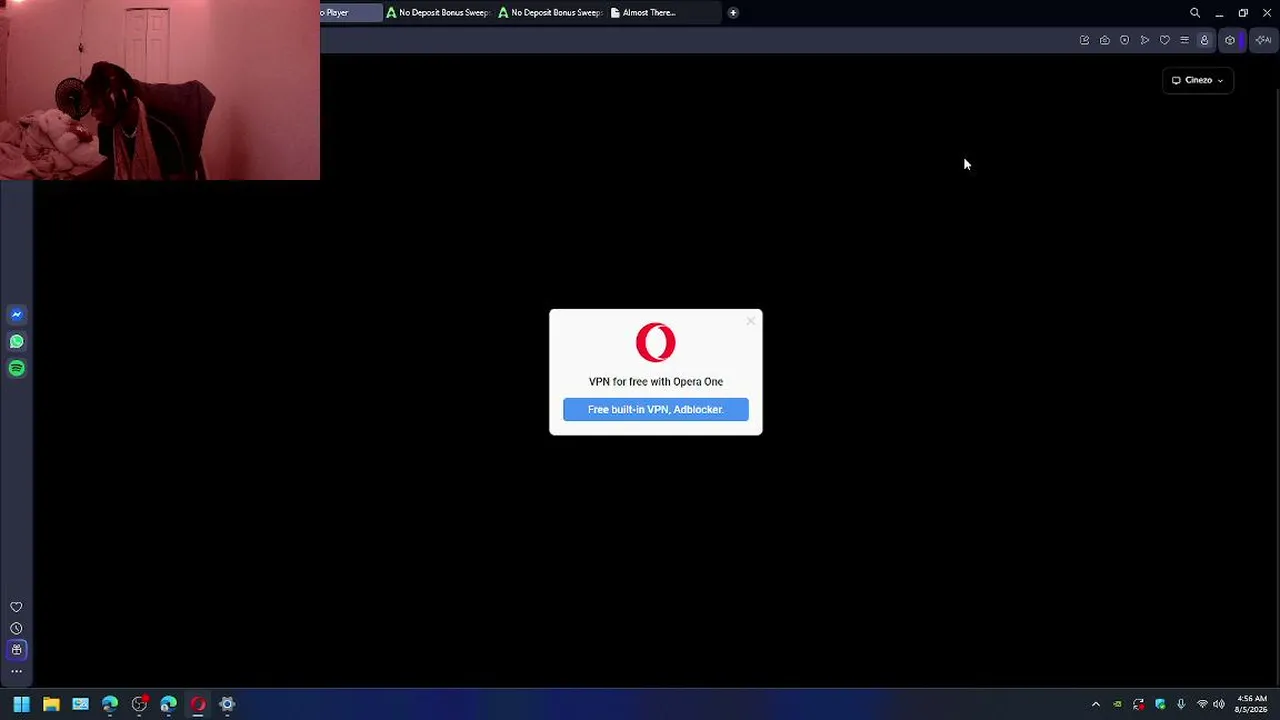This screenshot has width=1280, height=720.
Task: Launch the AI assistant button
Action: pyautogui.click(x=1263, y=40)
